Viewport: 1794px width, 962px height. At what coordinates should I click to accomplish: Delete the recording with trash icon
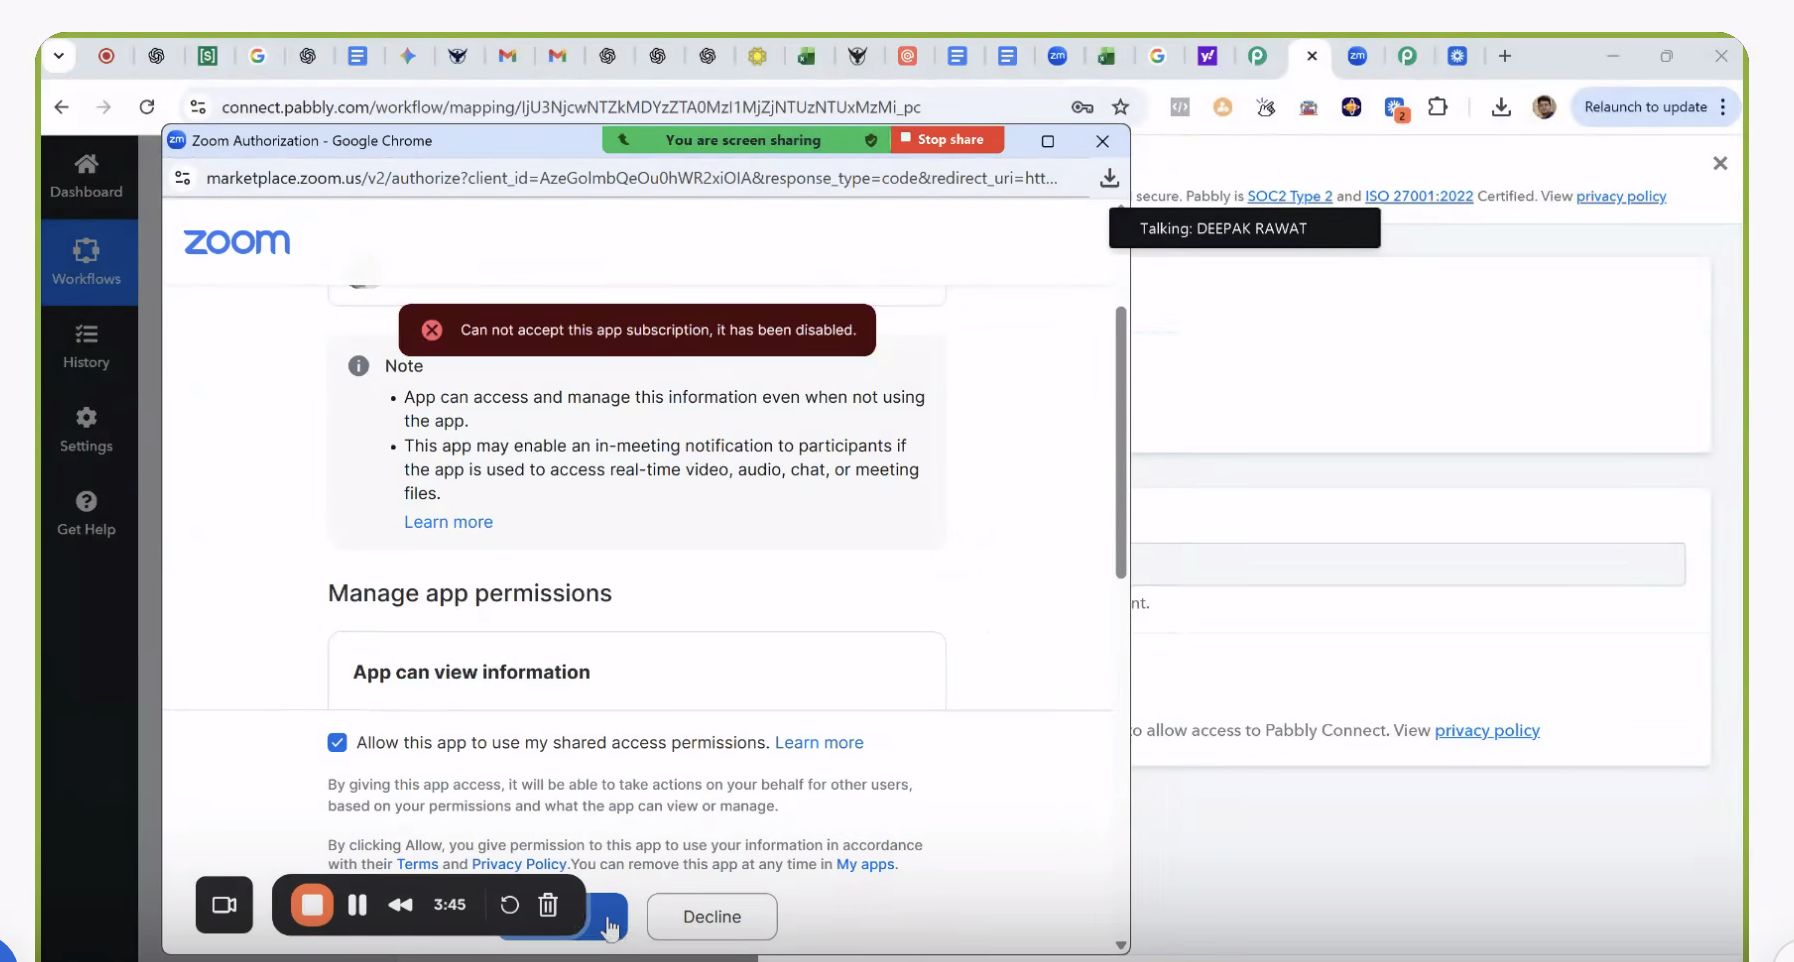point(548,905)
